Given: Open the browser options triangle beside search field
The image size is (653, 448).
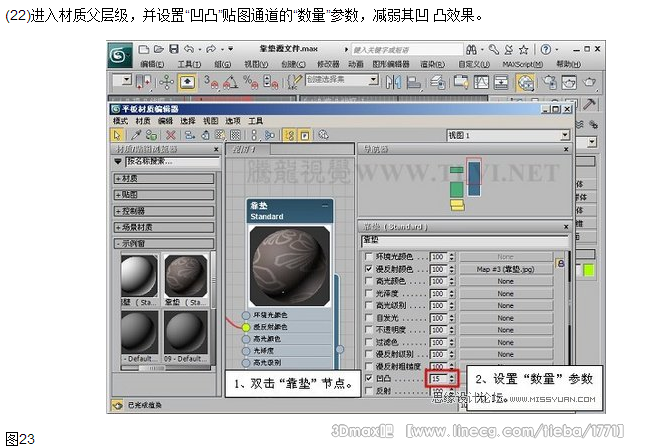Looking at the screenshot, I should tap(118, 161).
